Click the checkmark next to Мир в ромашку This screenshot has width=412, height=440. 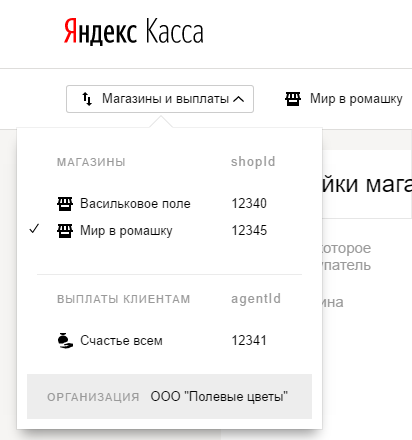tap(34, 229)
